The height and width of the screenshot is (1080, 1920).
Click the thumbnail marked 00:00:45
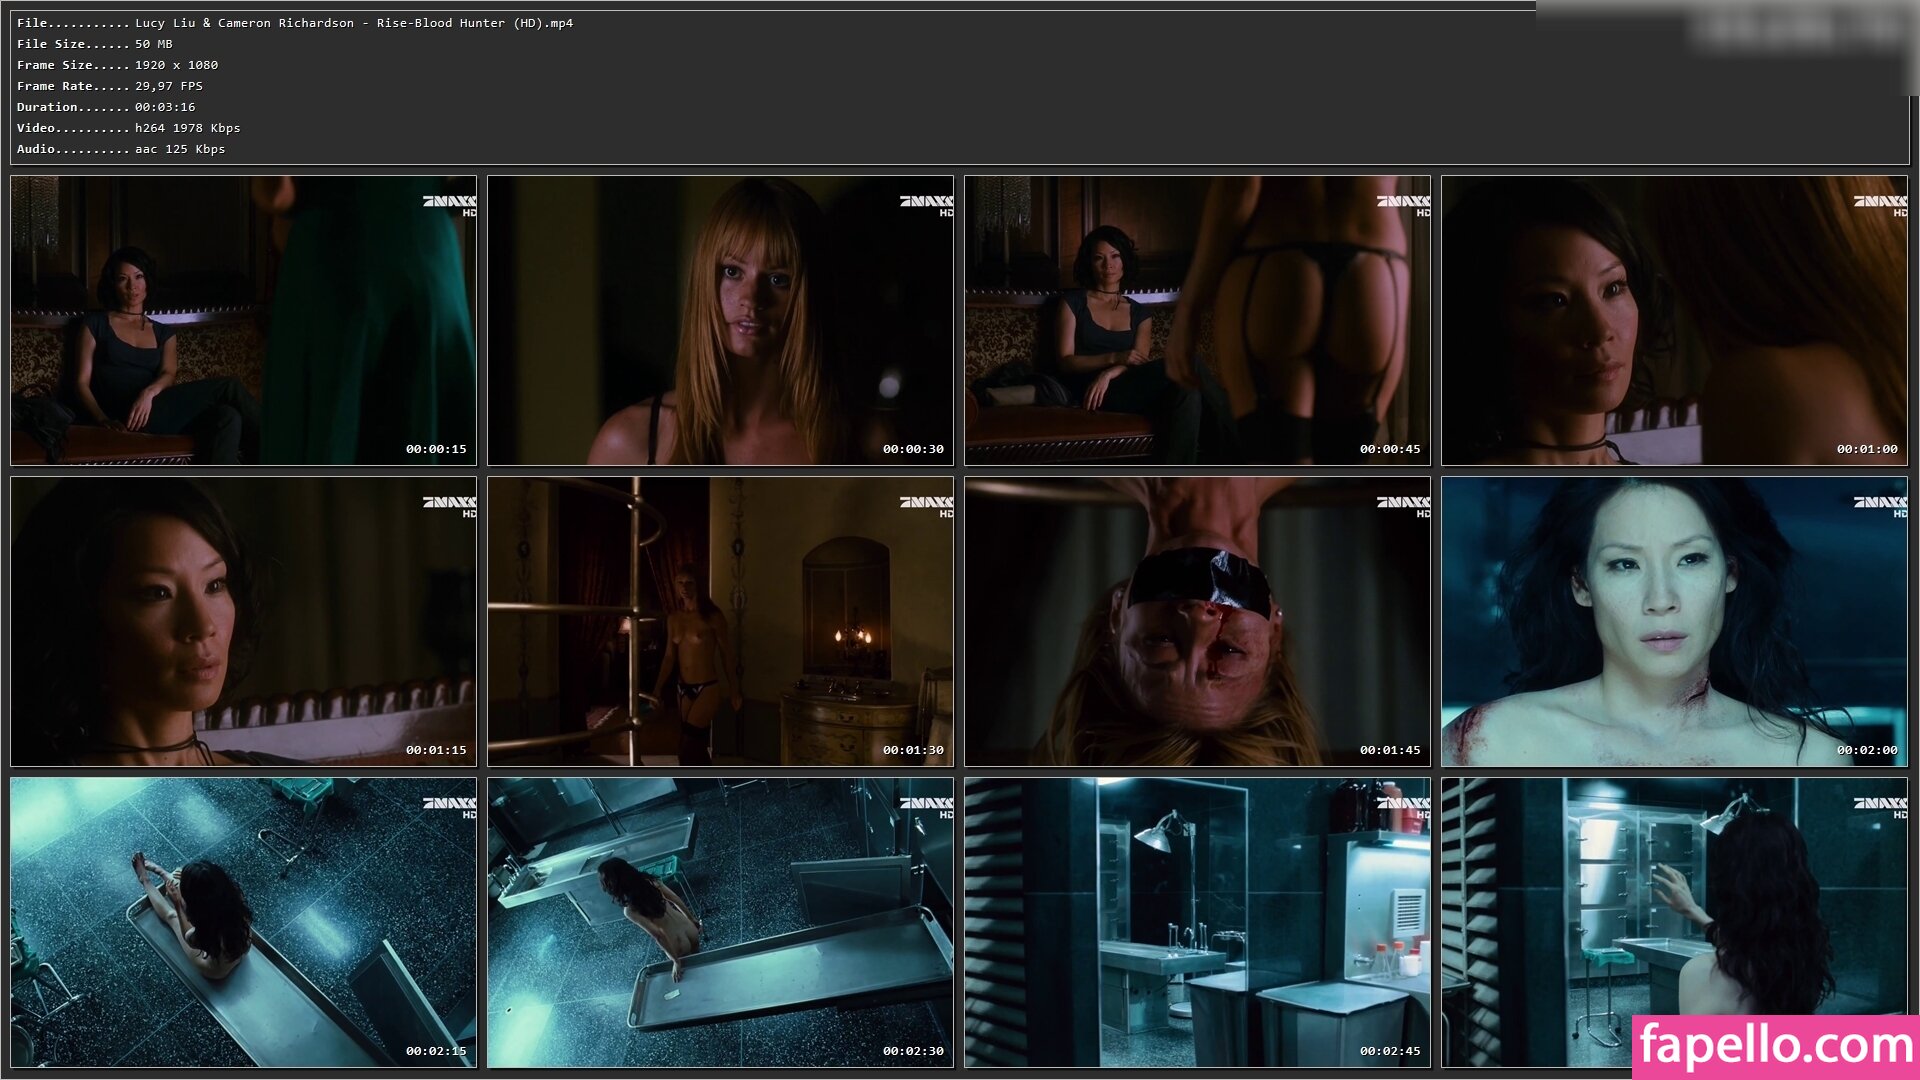coord(1197,320)
